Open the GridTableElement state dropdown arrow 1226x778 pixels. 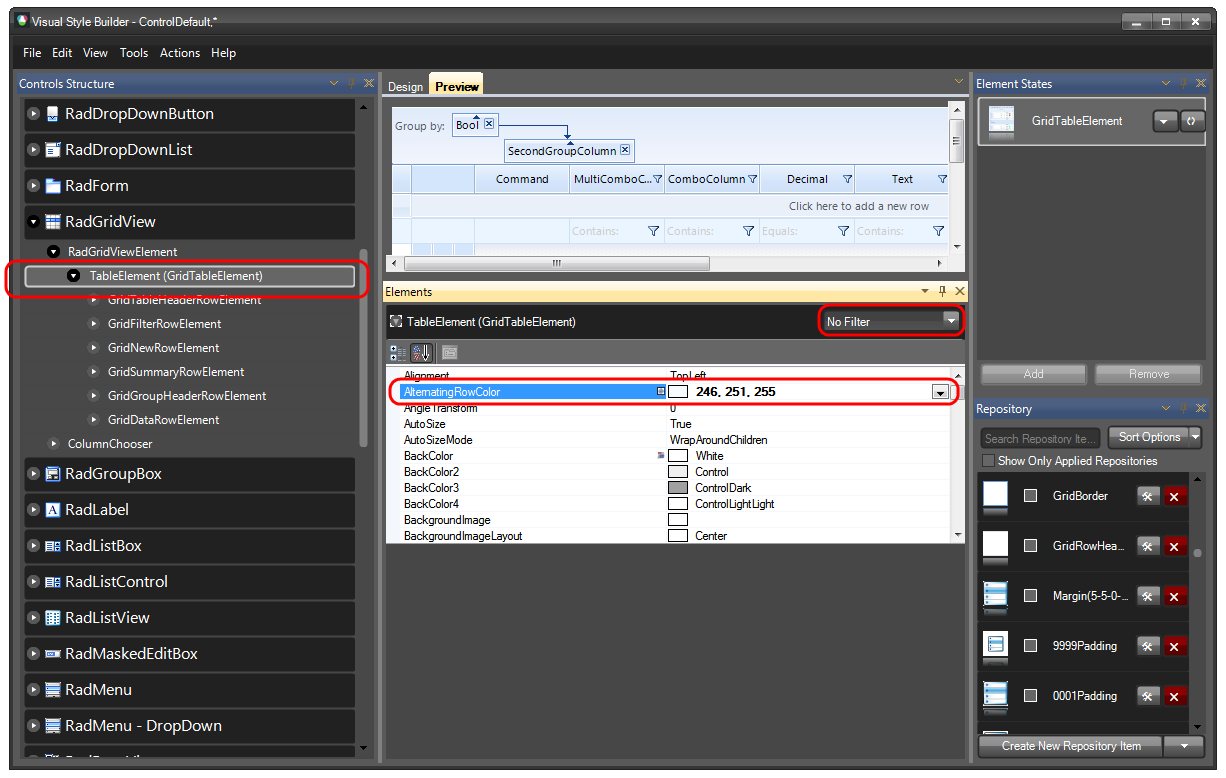click(1165, 121)
